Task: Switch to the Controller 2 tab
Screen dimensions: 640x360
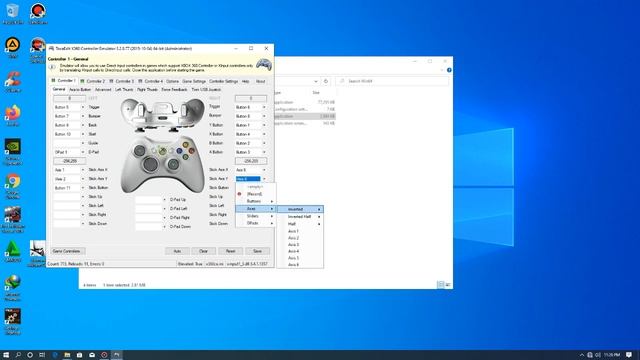Action: 93,81
